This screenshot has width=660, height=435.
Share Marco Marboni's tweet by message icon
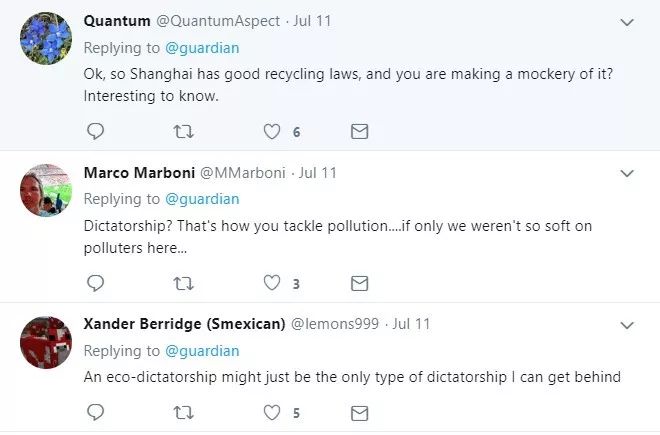pos(359,283)
